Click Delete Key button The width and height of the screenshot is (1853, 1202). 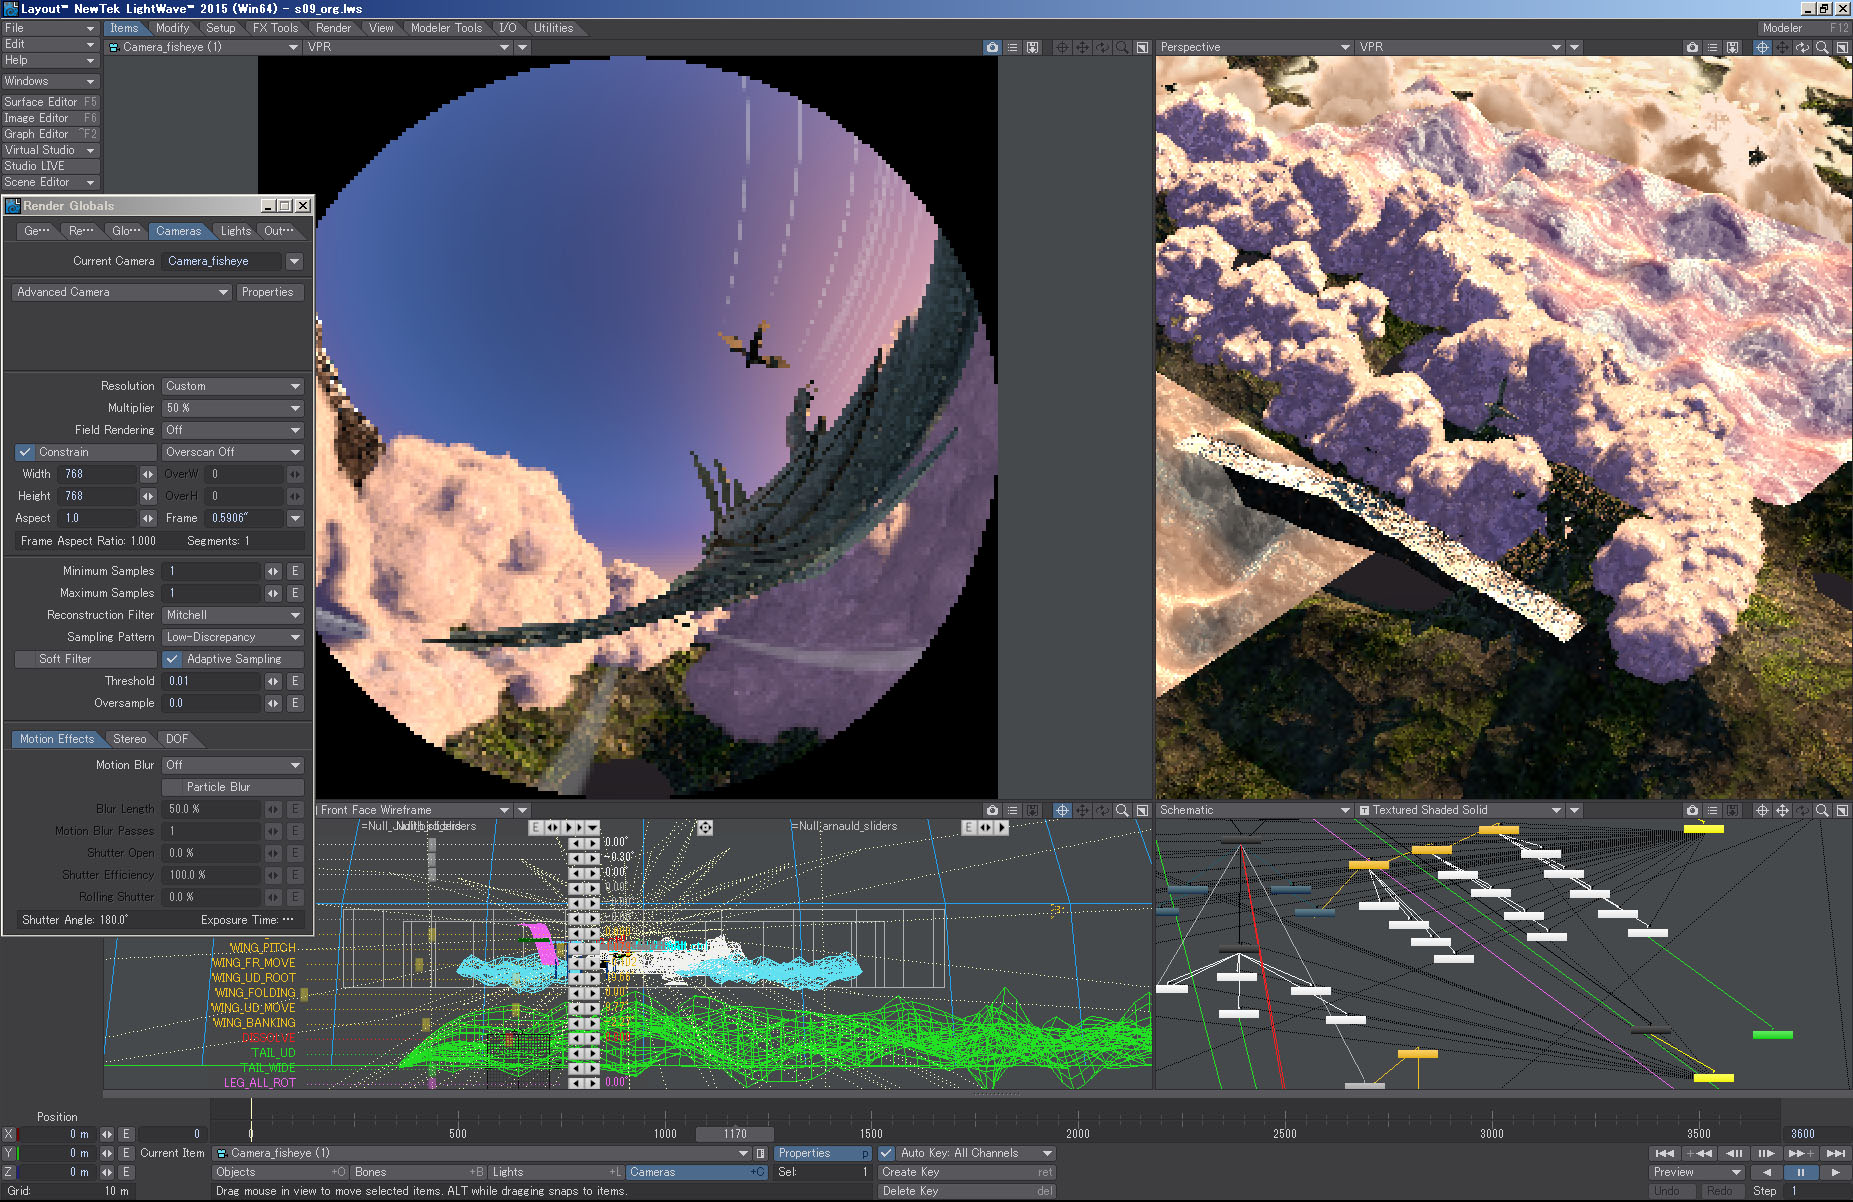click(966, 1191)
